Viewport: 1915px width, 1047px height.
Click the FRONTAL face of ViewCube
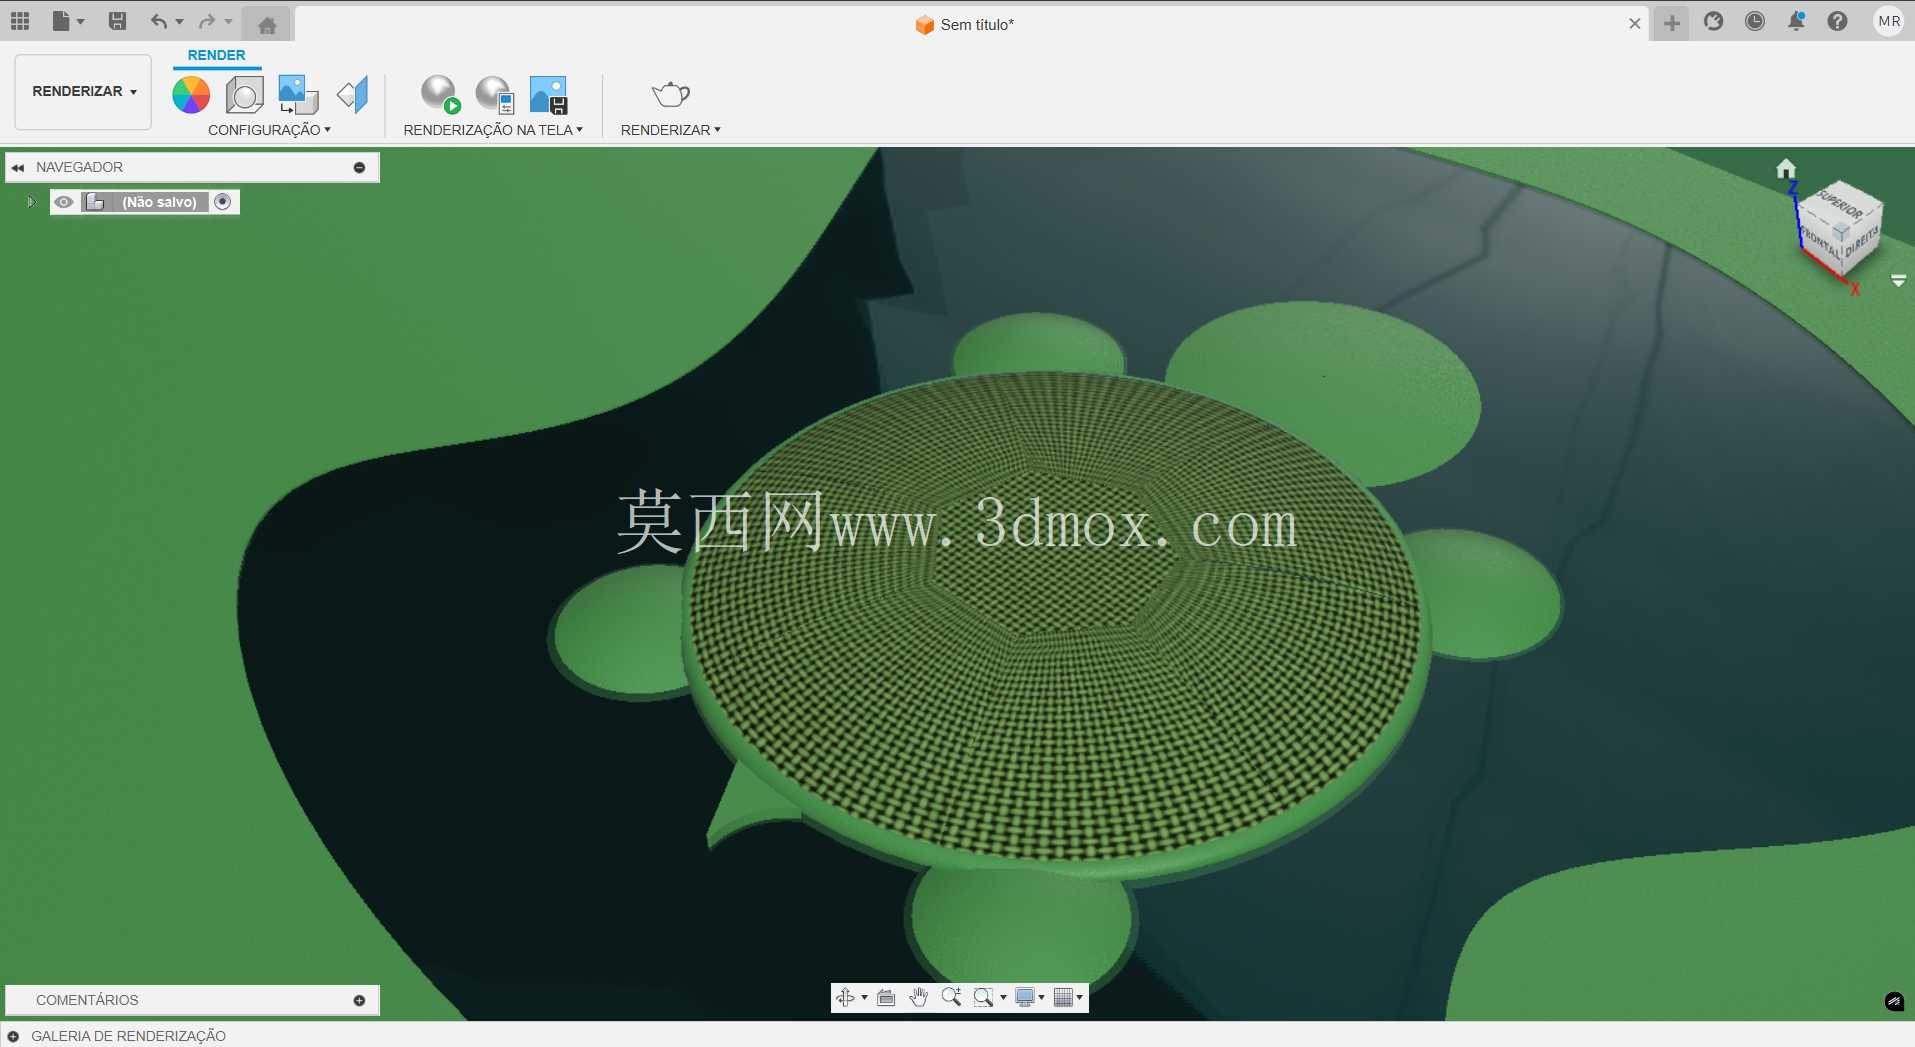(1819, 243)
